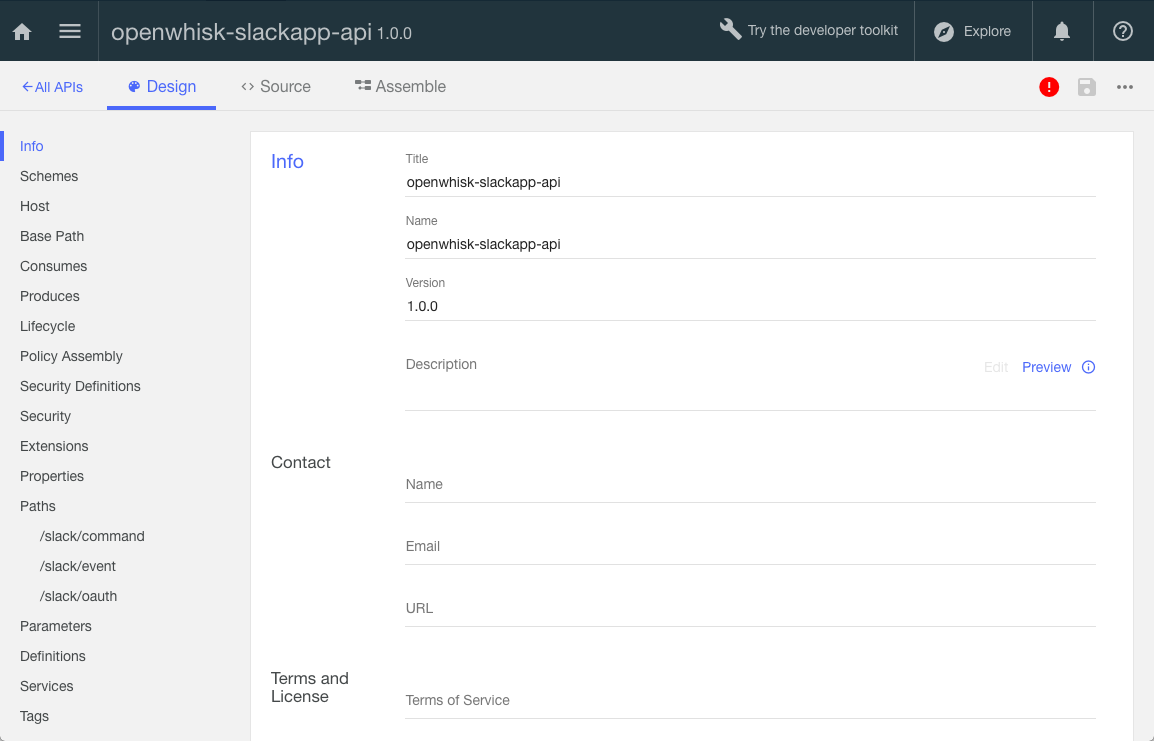Select Schemes in the sidebar
1154x741 pixels.
pos(49,177)
